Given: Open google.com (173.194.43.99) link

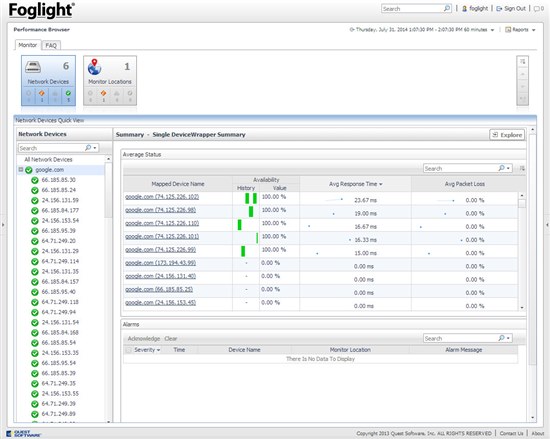Looking at the screenshot, I should click(161, 263).
